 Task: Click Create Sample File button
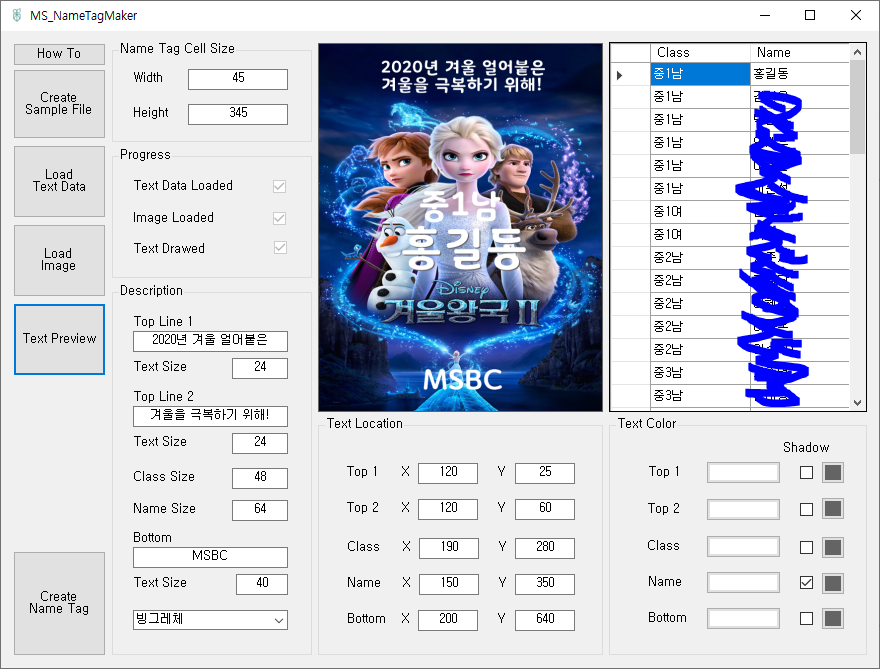59,104
